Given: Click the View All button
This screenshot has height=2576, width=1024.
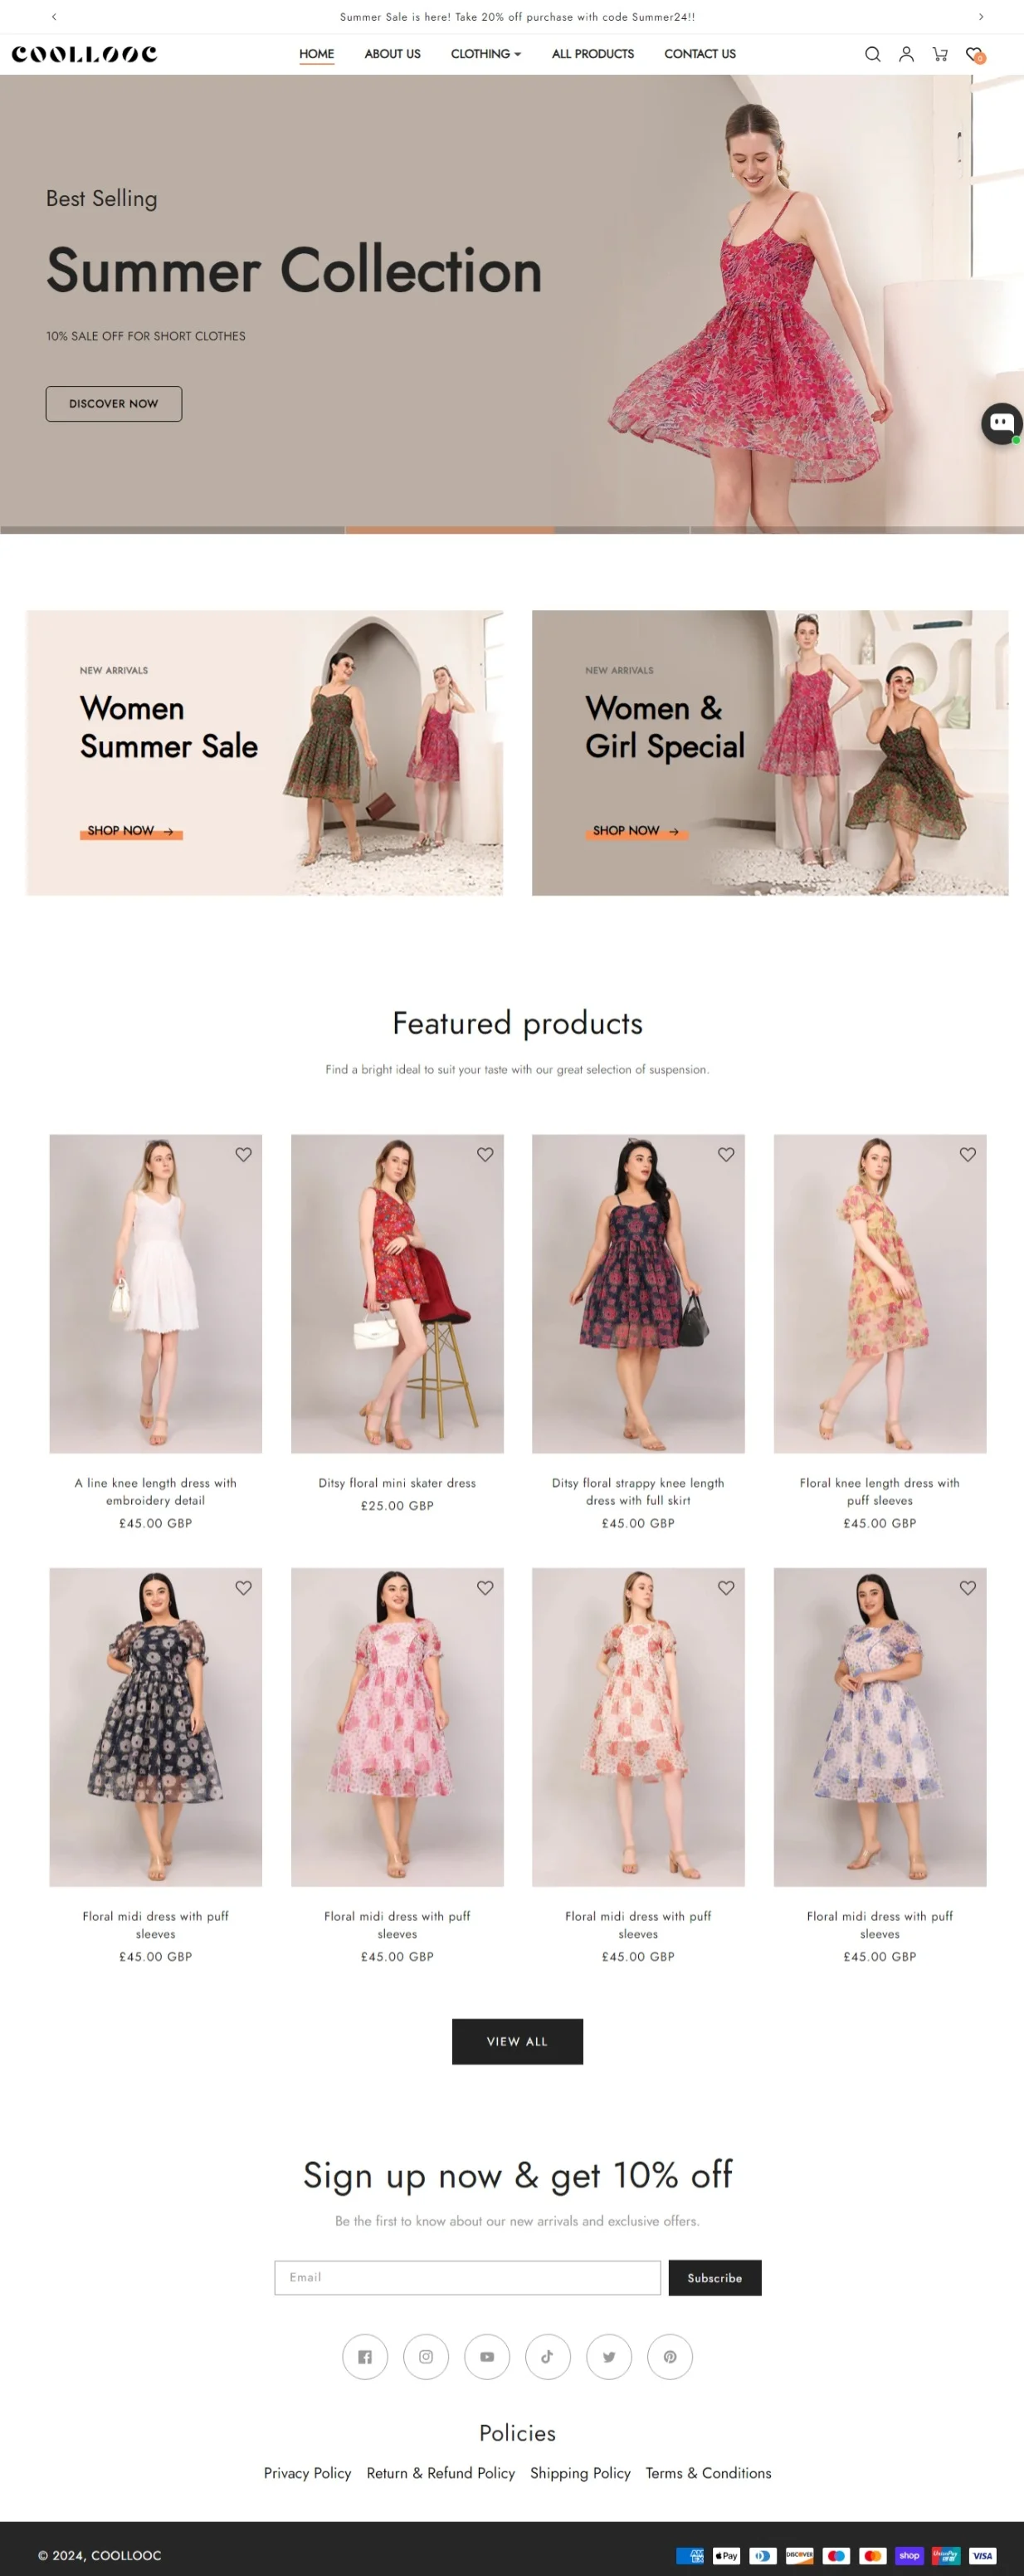Looking at the screenshot, I should pos(517,2042).
